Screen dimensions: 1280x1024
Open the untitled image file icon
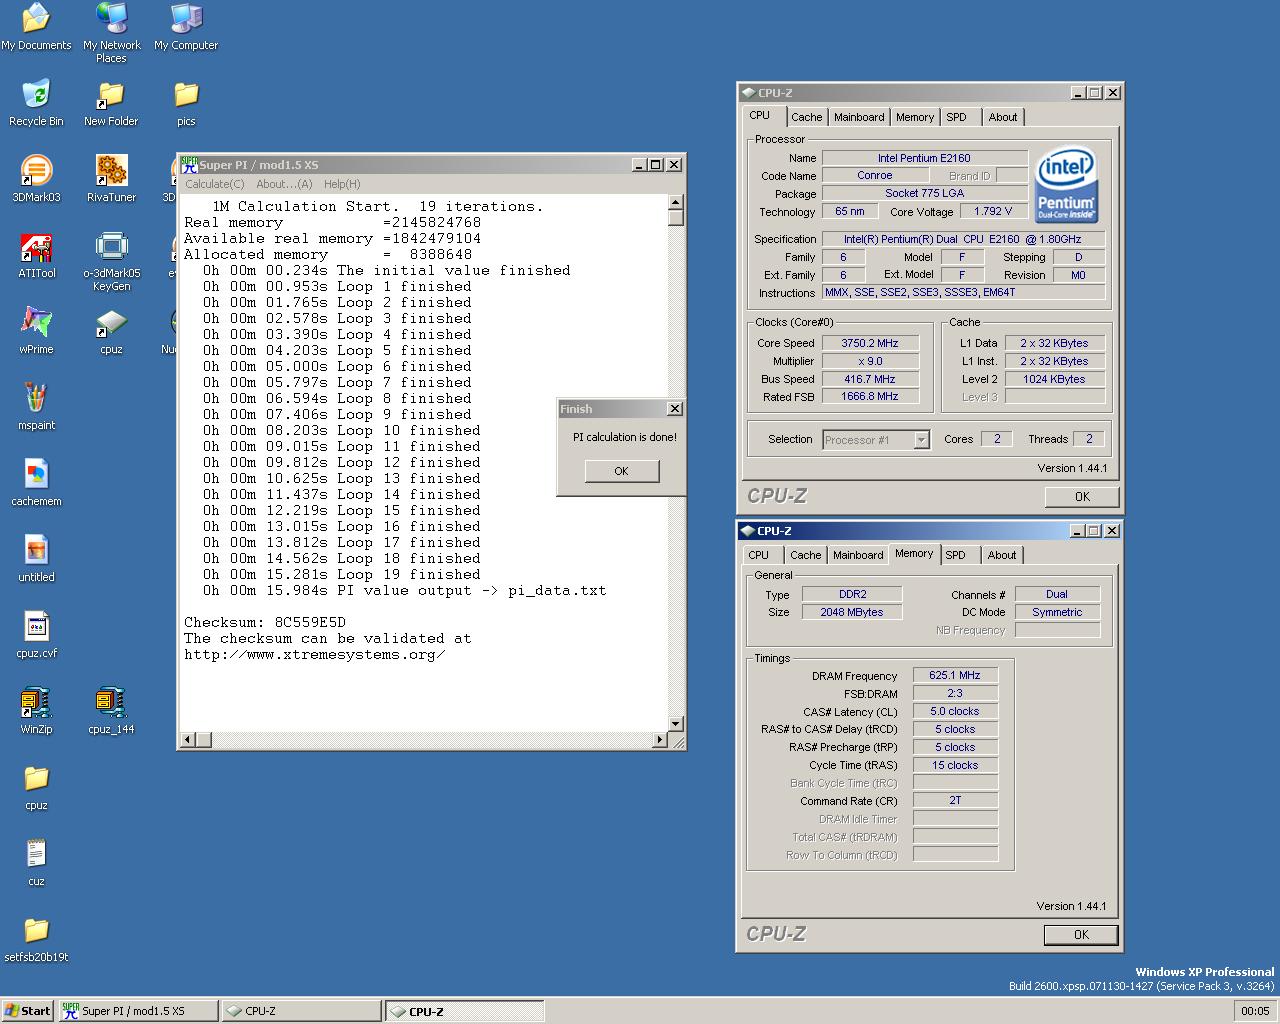coord(36,559)
